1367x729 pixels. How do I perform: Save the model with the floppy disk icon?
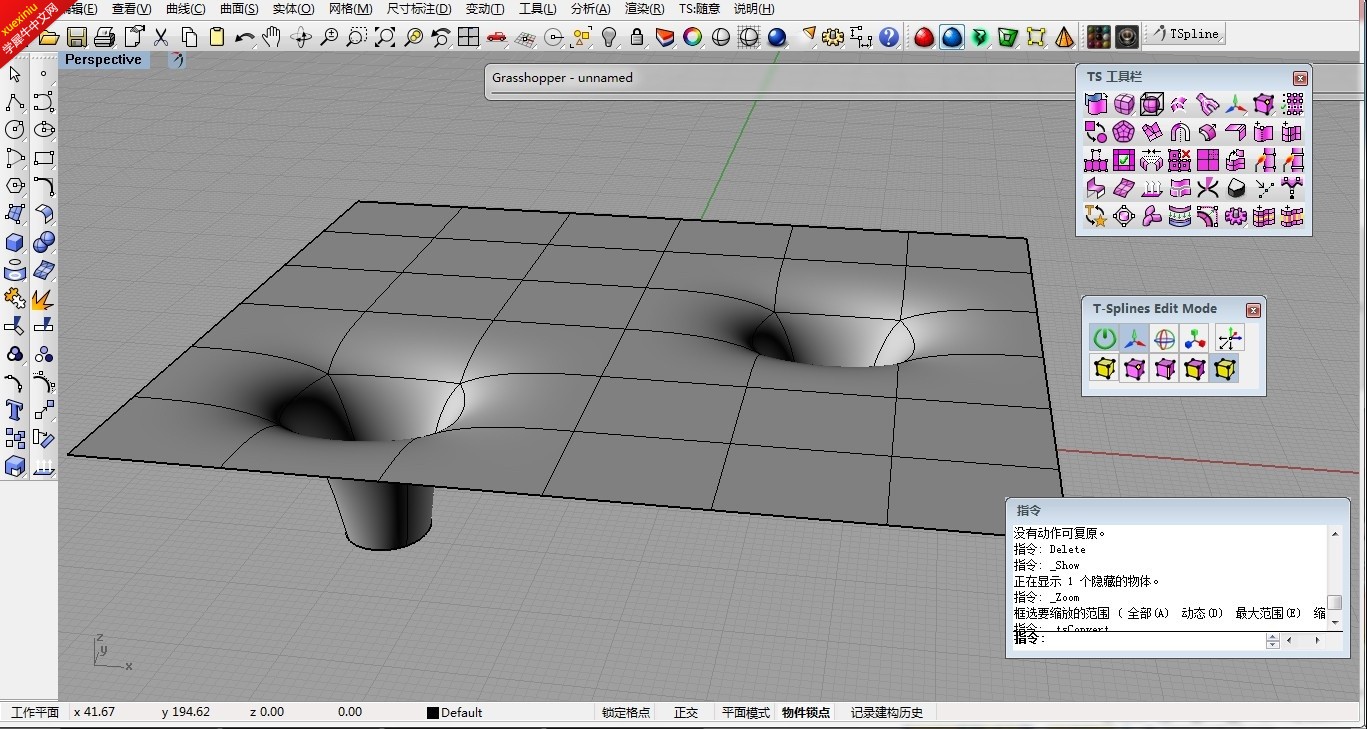77,38
